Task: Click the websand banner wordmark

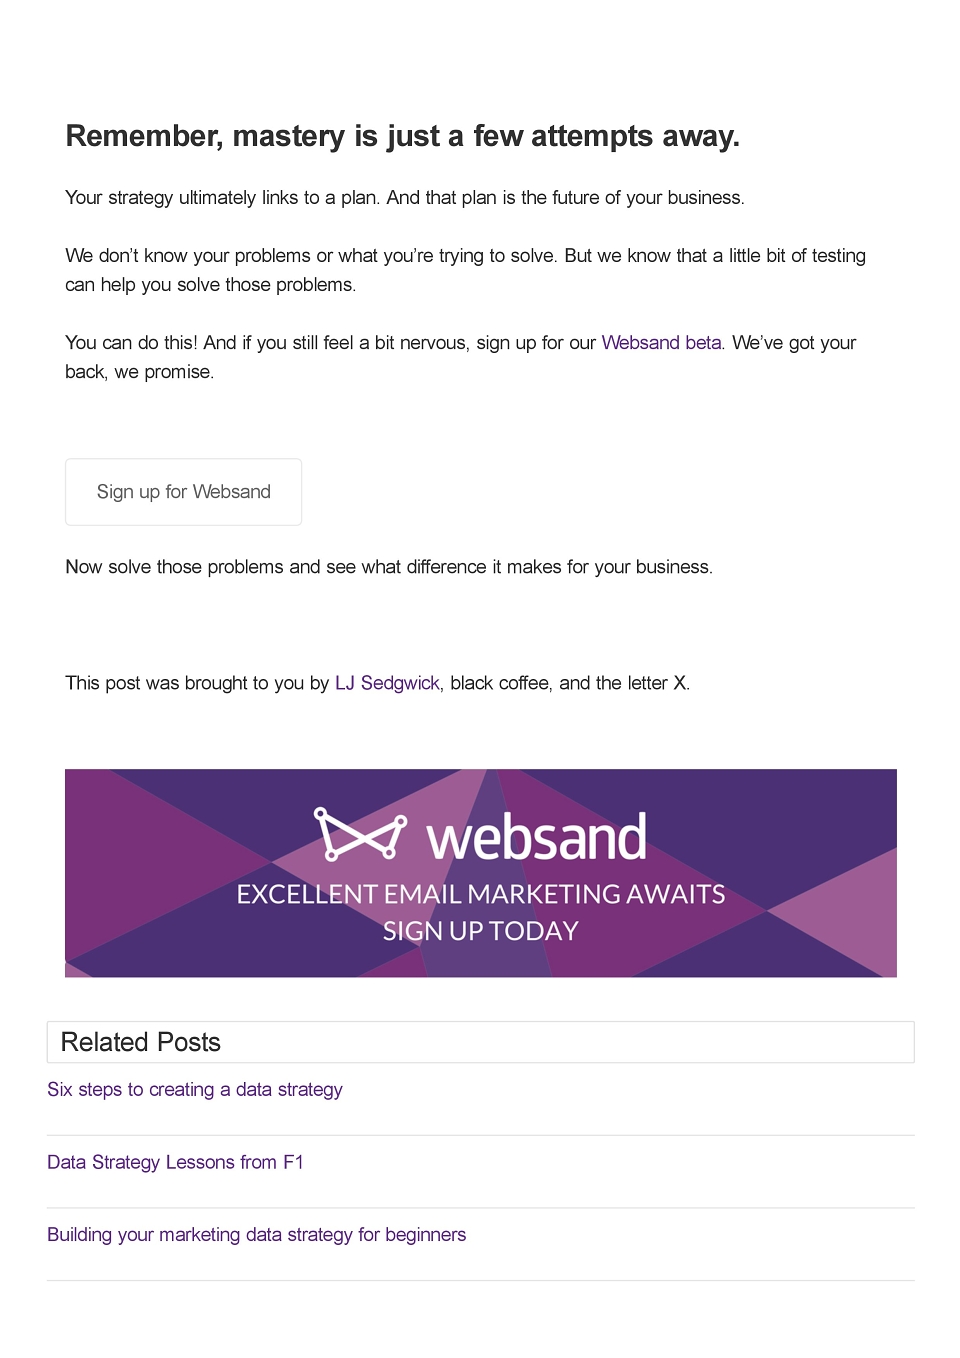Action: pos(537,837)
